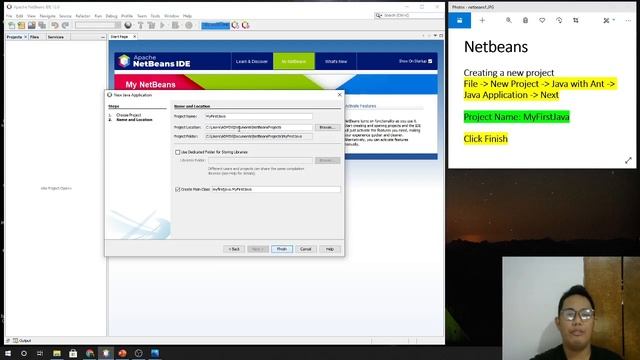Click the Save All toolbar icon
Image resolution: width=640 pixels, height=360 pixels.
coord(42,25)
